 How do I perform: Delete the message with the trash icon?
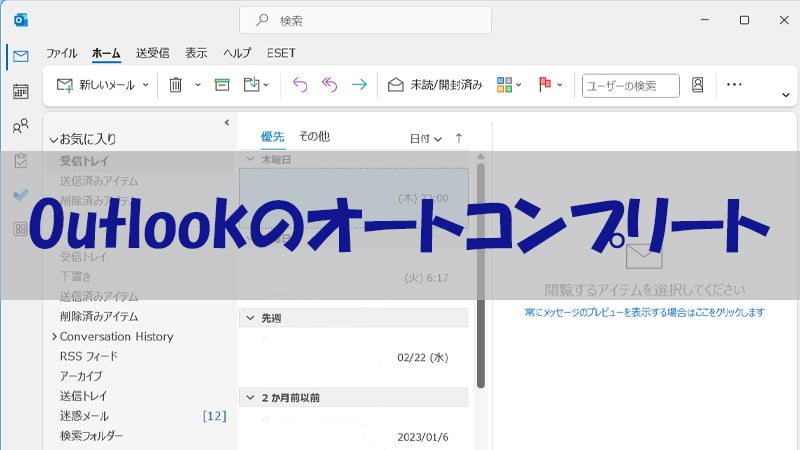tap(176, 85)
